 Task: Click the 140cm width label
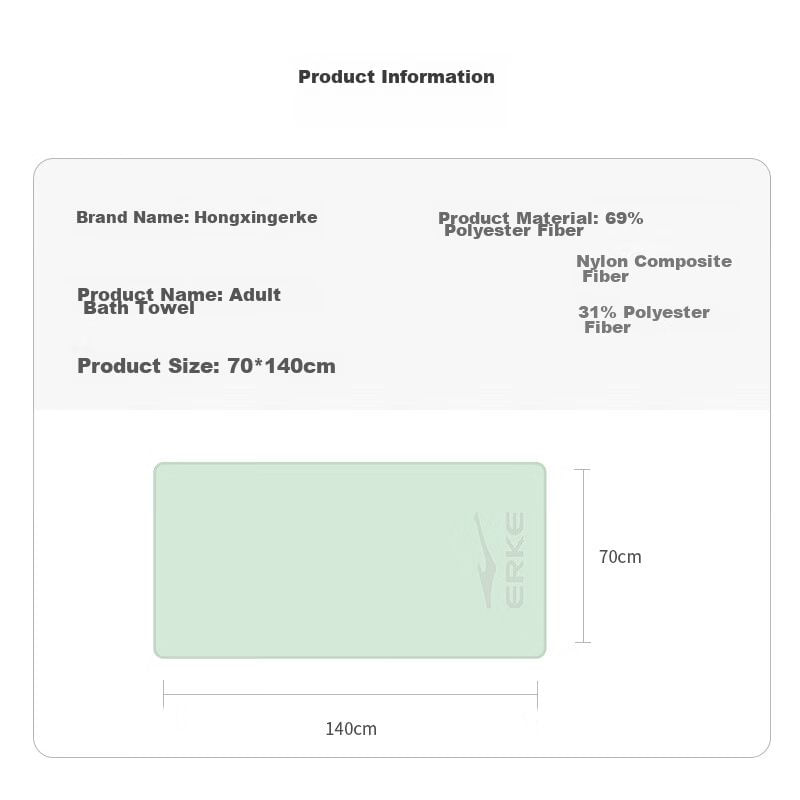351,729
